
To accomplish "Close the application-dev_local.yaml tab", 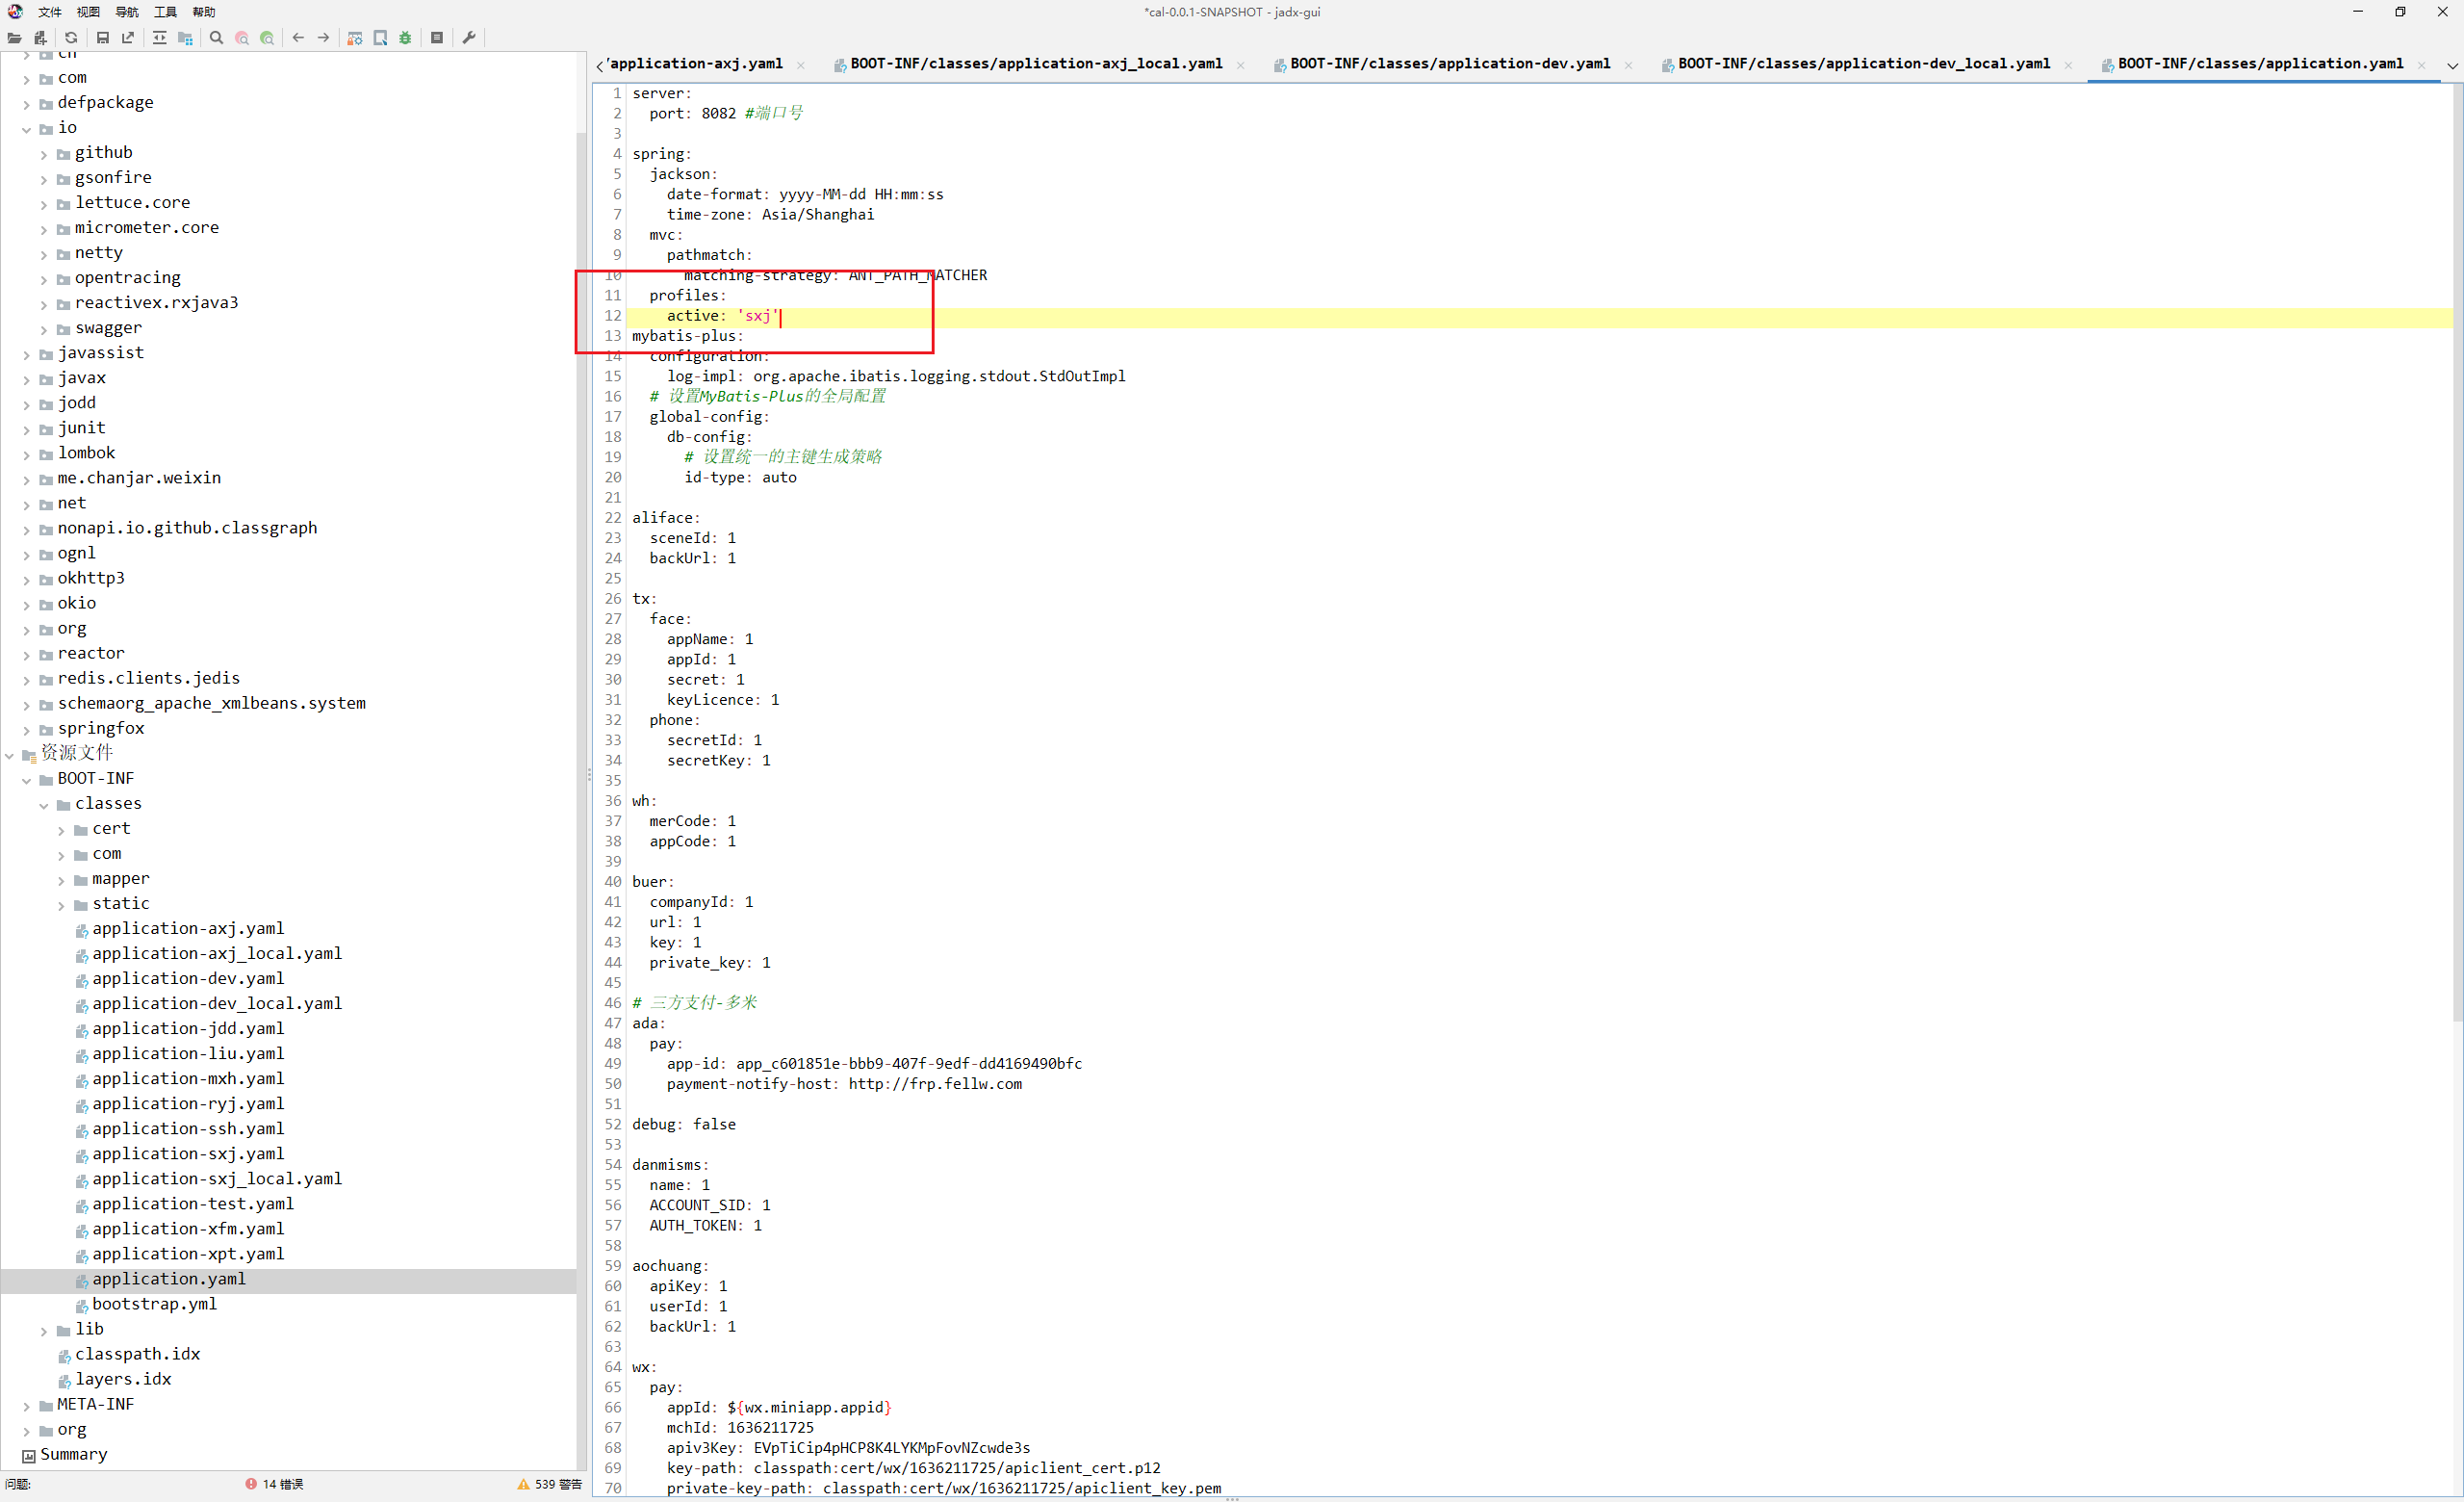I will (2069, 65).
